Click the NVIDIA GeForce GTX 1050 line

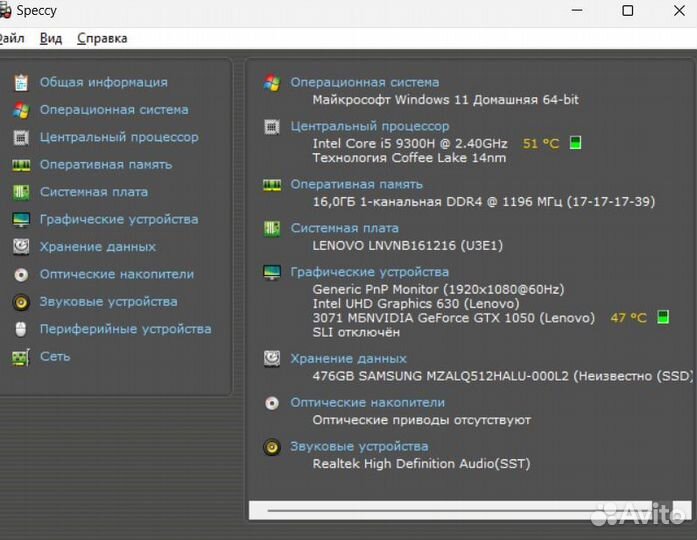coord(453,318)
